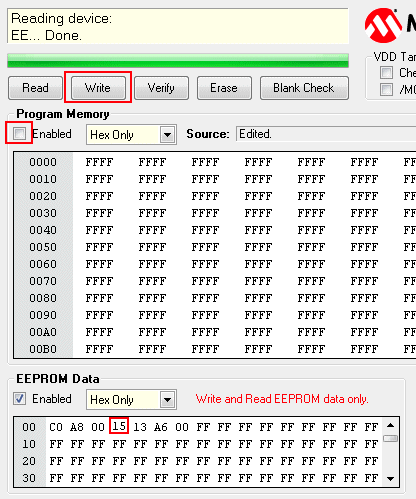Select the first FFFF cell at address 0000

coord(99,162)
